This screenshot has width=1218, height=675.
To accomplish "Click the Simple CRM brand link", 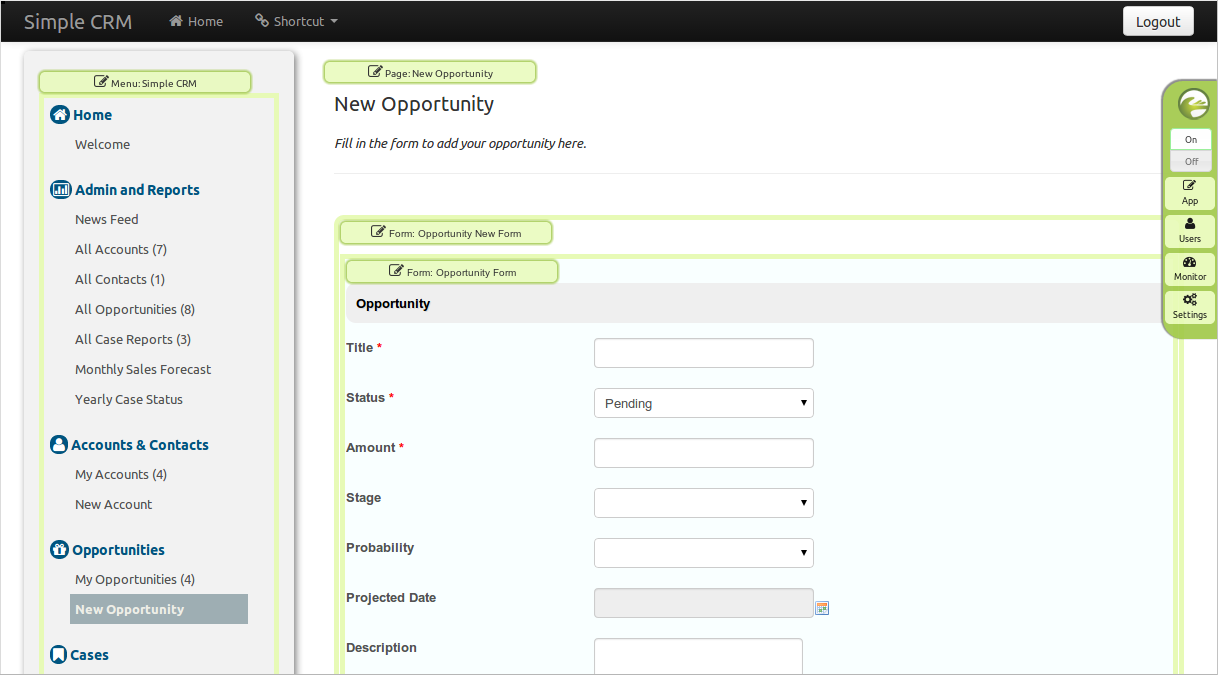I will [78, 21].
